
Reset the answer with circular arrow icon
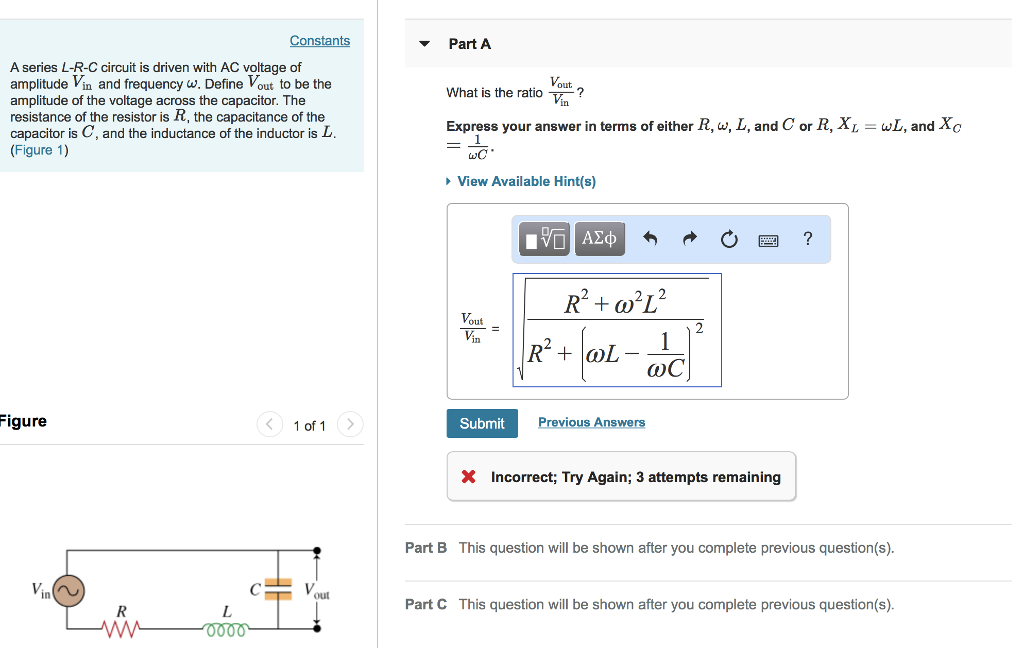[729, 239]
